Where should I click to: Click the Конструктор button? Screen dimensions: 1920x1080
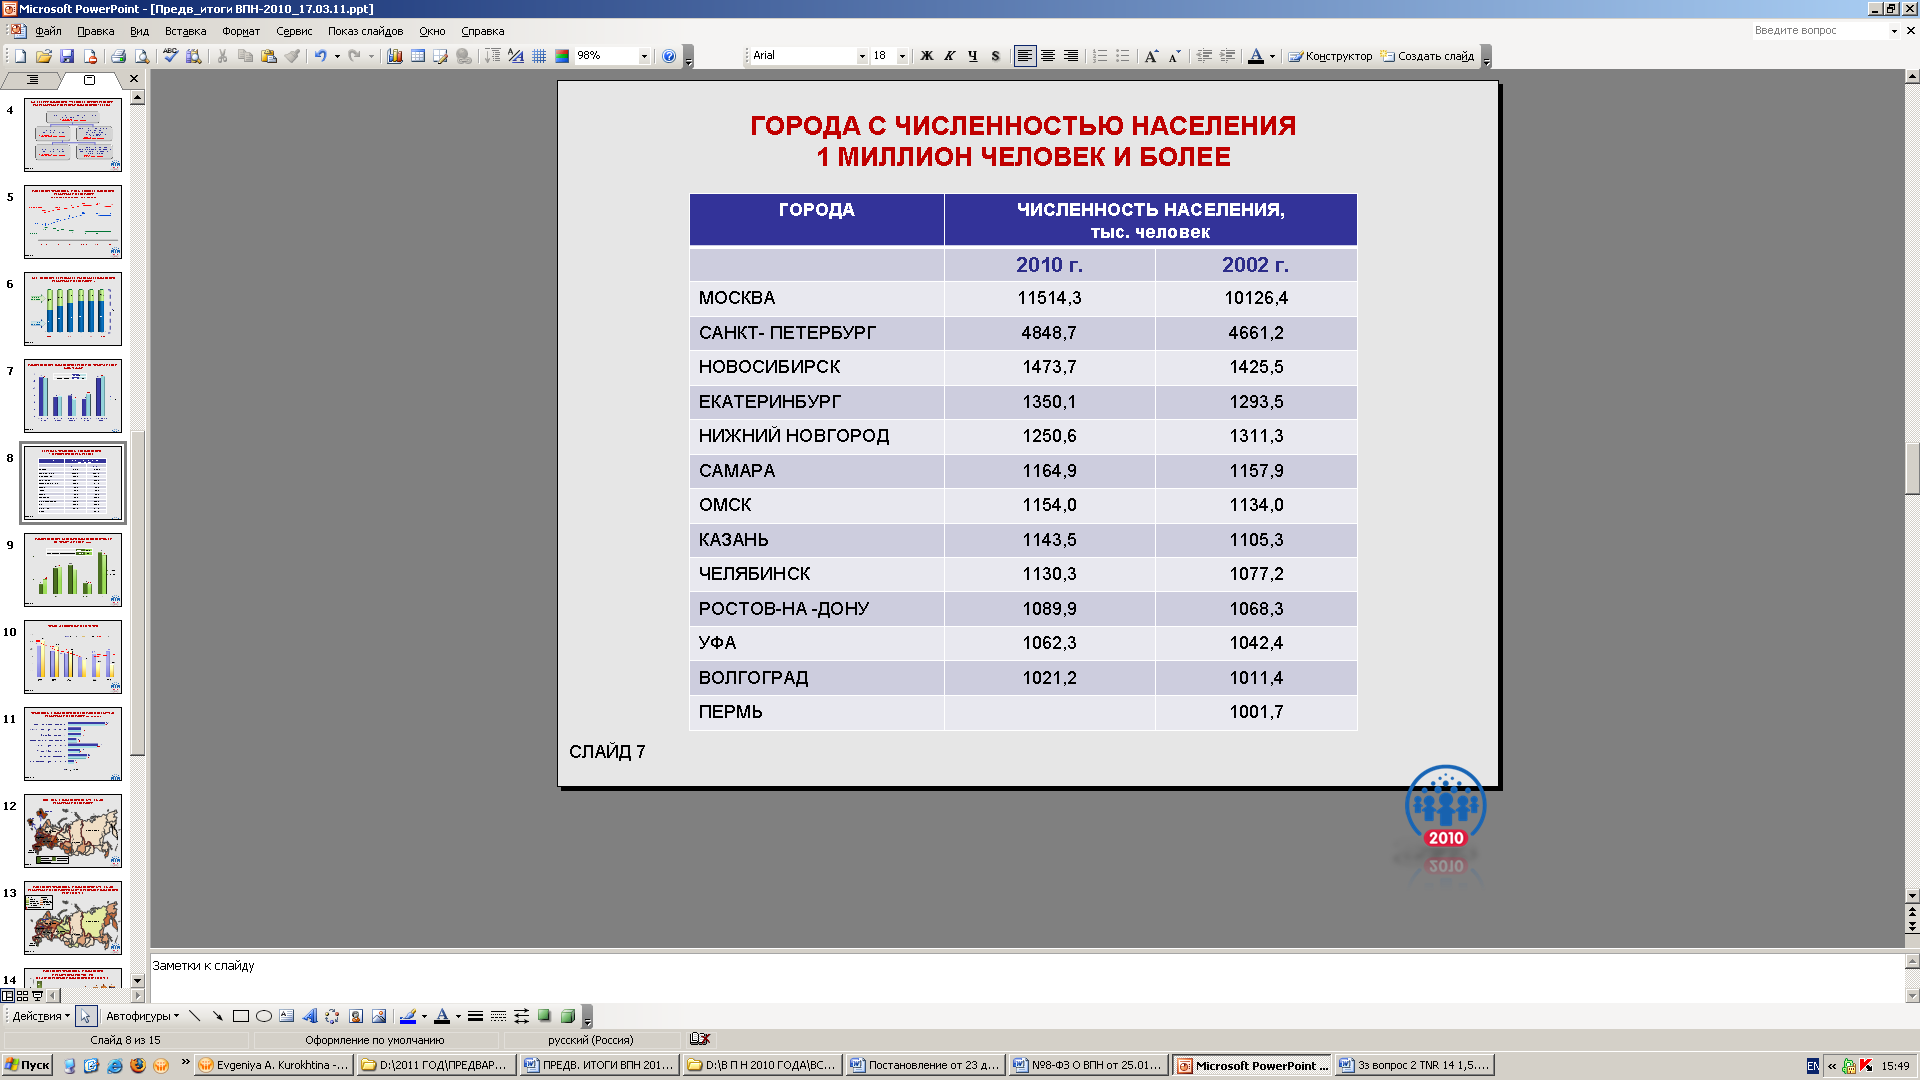(1330, 56)
